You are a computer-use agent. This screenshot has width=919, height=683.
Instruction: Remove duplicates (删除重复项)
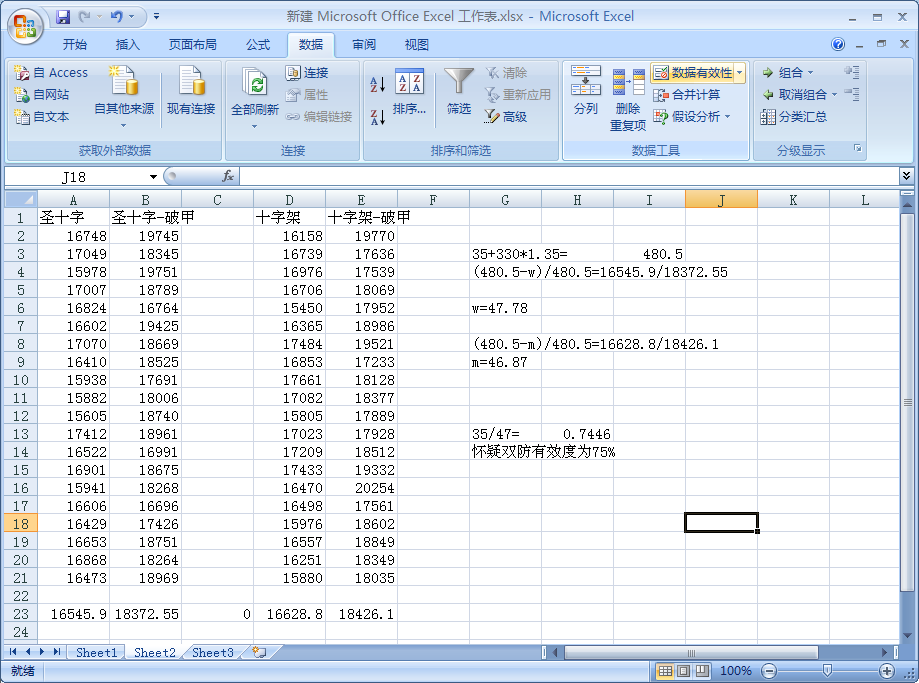coord(628,100)
